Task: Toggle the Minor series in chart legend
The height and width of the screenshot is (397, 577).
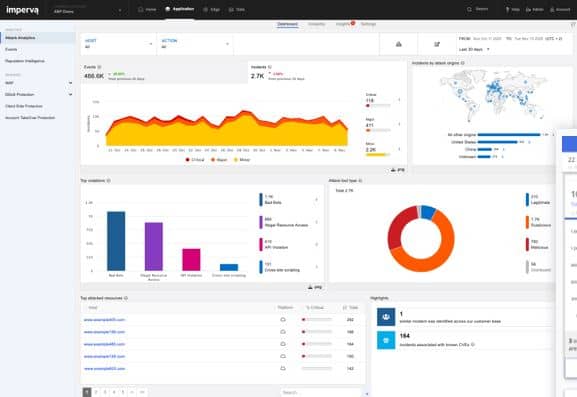Action: click(x=242, y=160)
